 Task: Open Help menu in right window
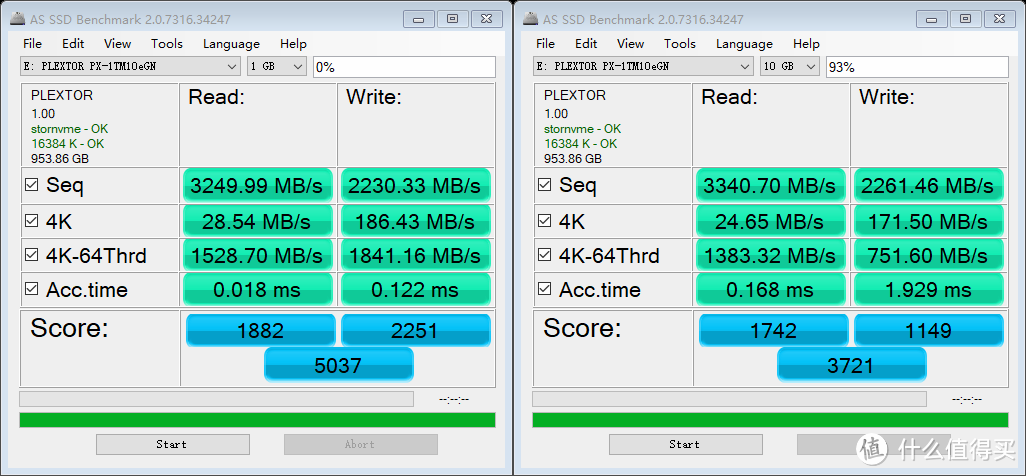click(806, 44)
